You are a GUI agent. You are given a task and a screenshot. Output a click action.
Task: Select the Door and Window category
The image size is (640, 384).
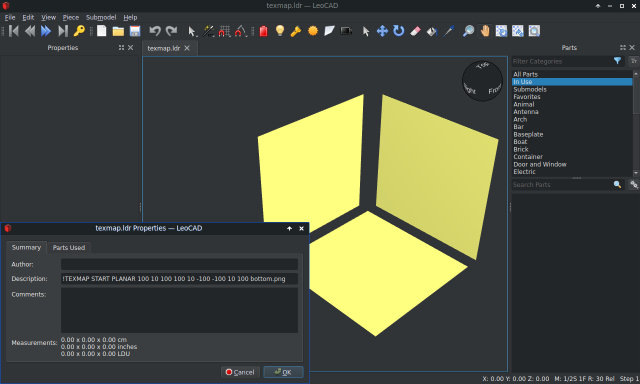pyautogui.click(x=572, y=164)
